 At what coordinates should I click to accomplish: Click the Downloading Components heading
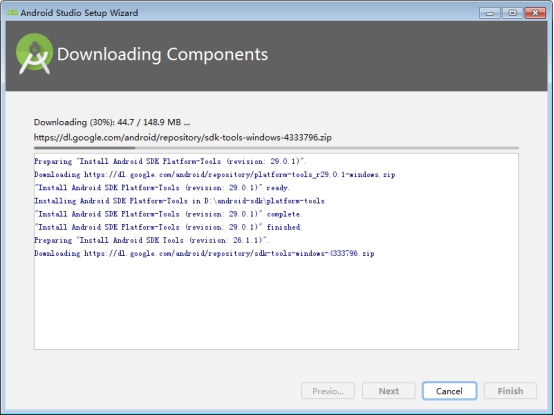pyautogui.click(x=163, y=54)
